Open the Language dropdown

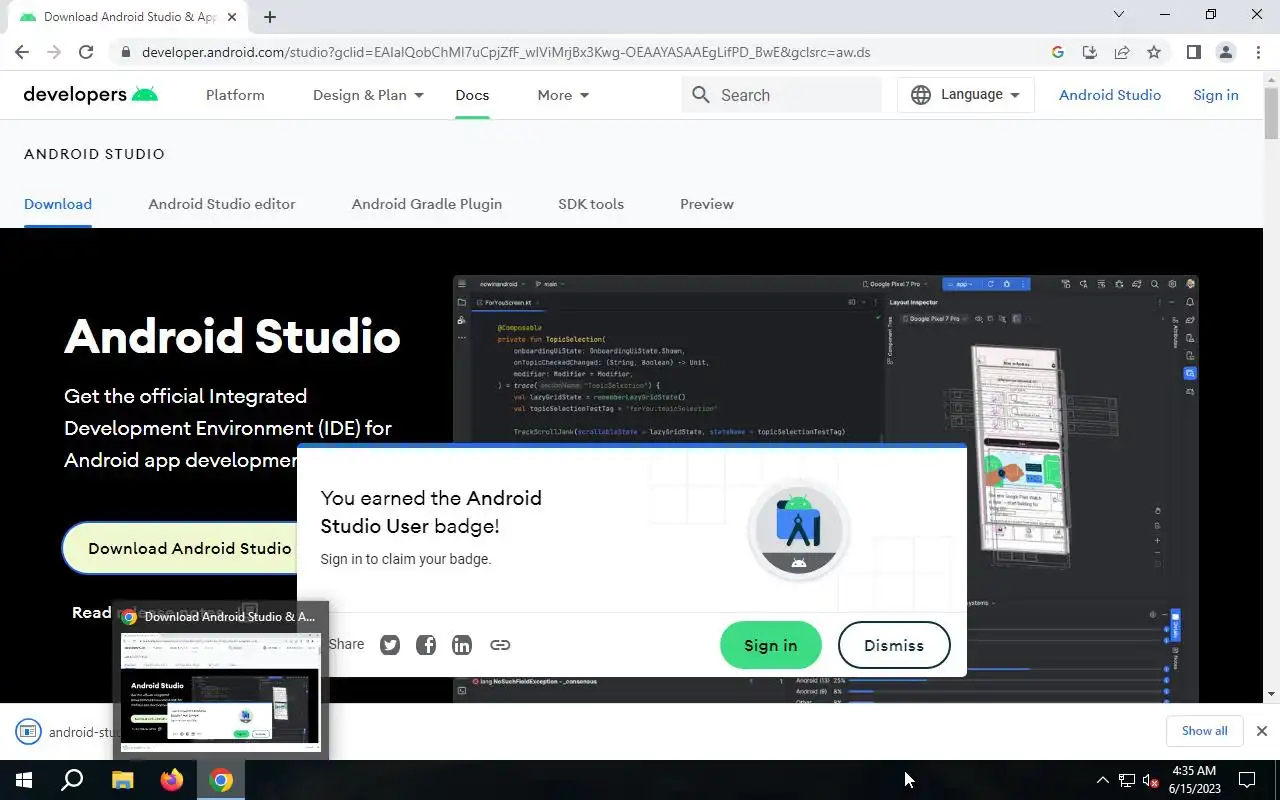[966, 95]
